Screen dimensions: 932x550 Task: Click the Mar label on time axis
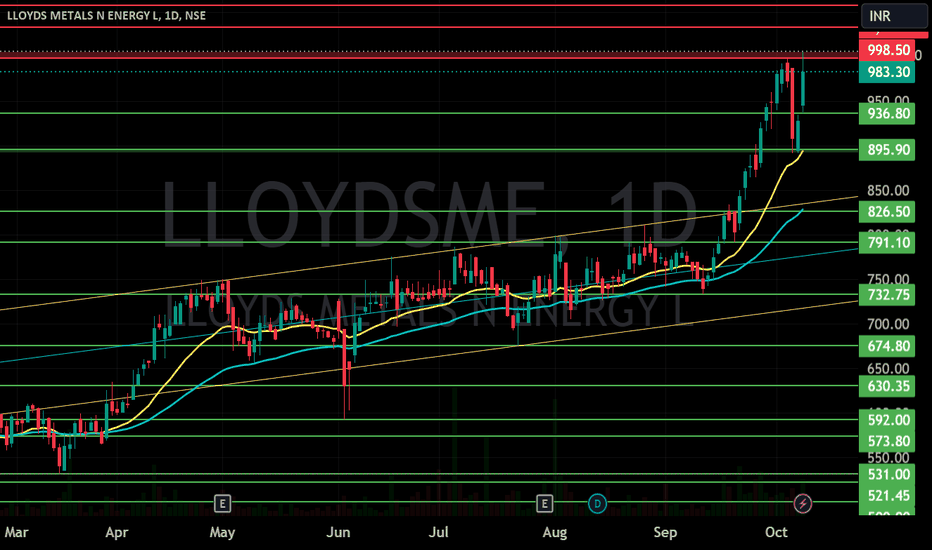pyautogui.click(x=16, y=532)
